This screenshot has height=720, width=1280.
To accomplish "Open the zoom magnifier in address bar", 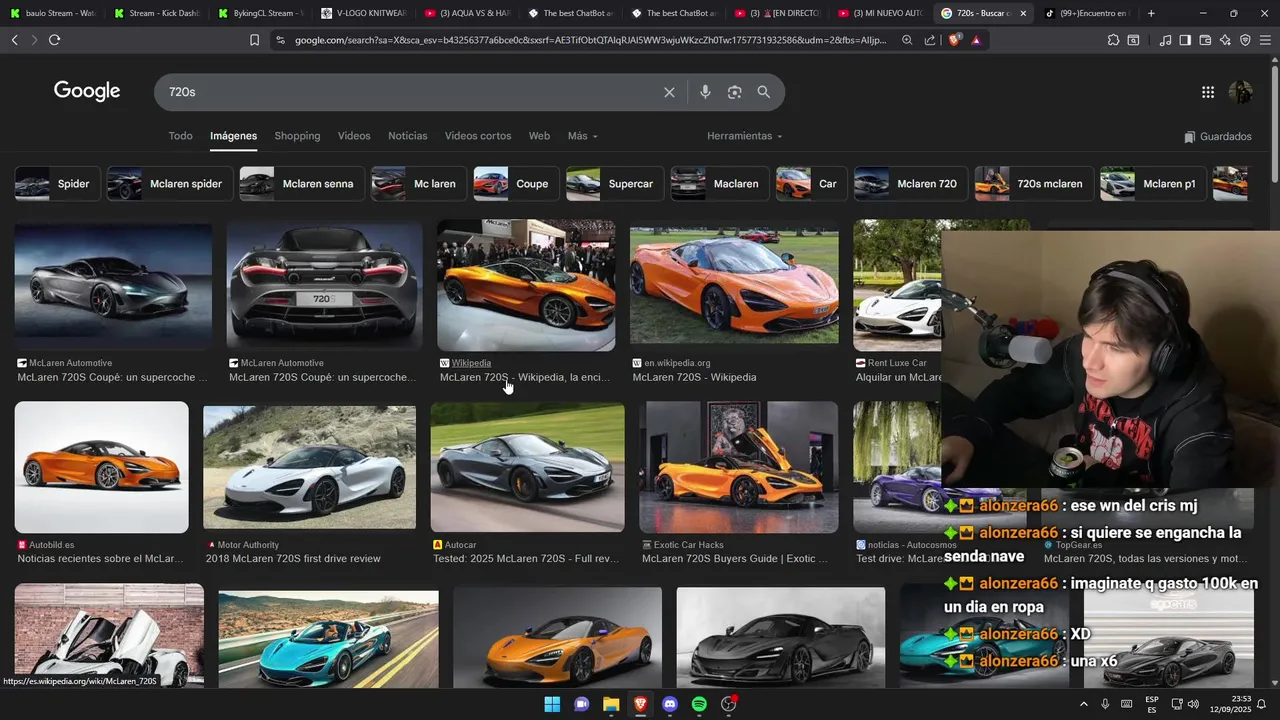I will 907,40.
